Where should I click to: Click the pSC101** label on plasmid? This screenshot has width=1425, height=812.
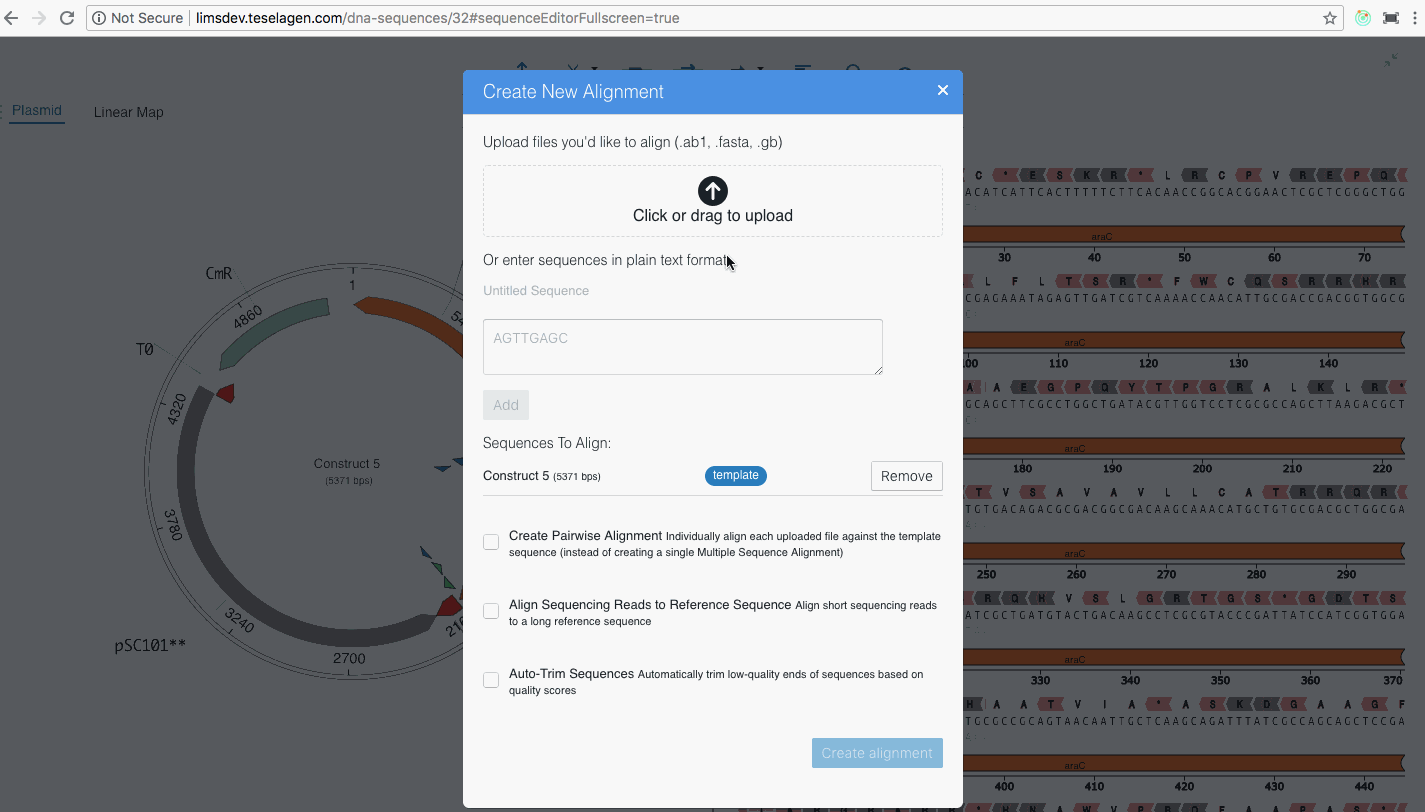click(151, 646)
